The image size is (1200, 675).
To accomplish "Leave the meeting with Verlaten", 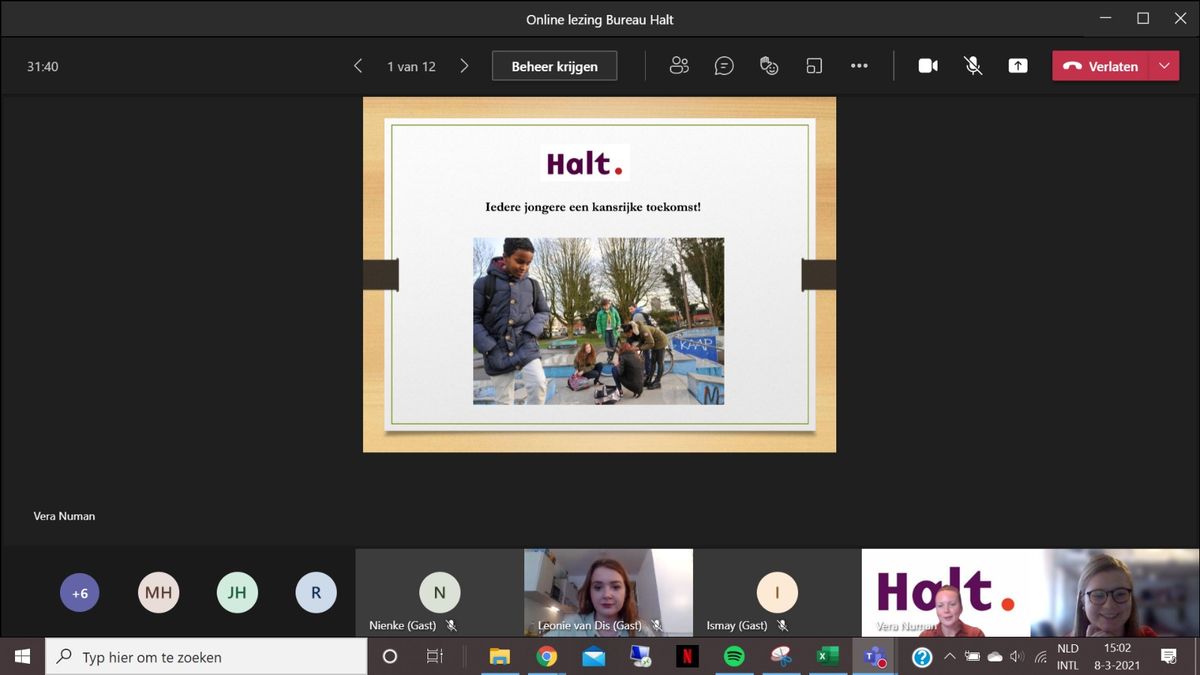I will (1100, 66).
